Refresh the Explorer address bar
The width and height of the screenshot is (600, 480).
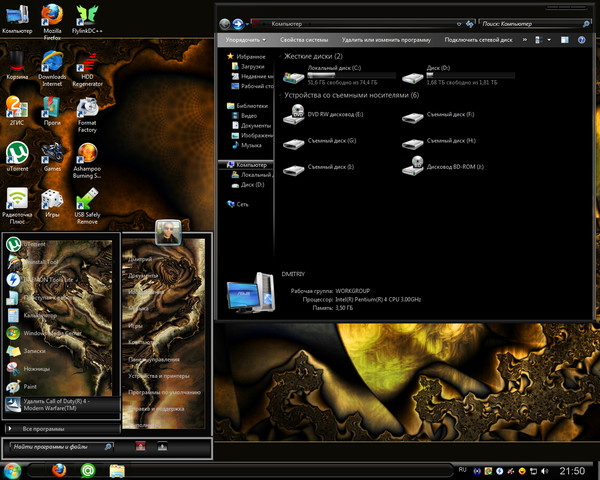point(470,24)
